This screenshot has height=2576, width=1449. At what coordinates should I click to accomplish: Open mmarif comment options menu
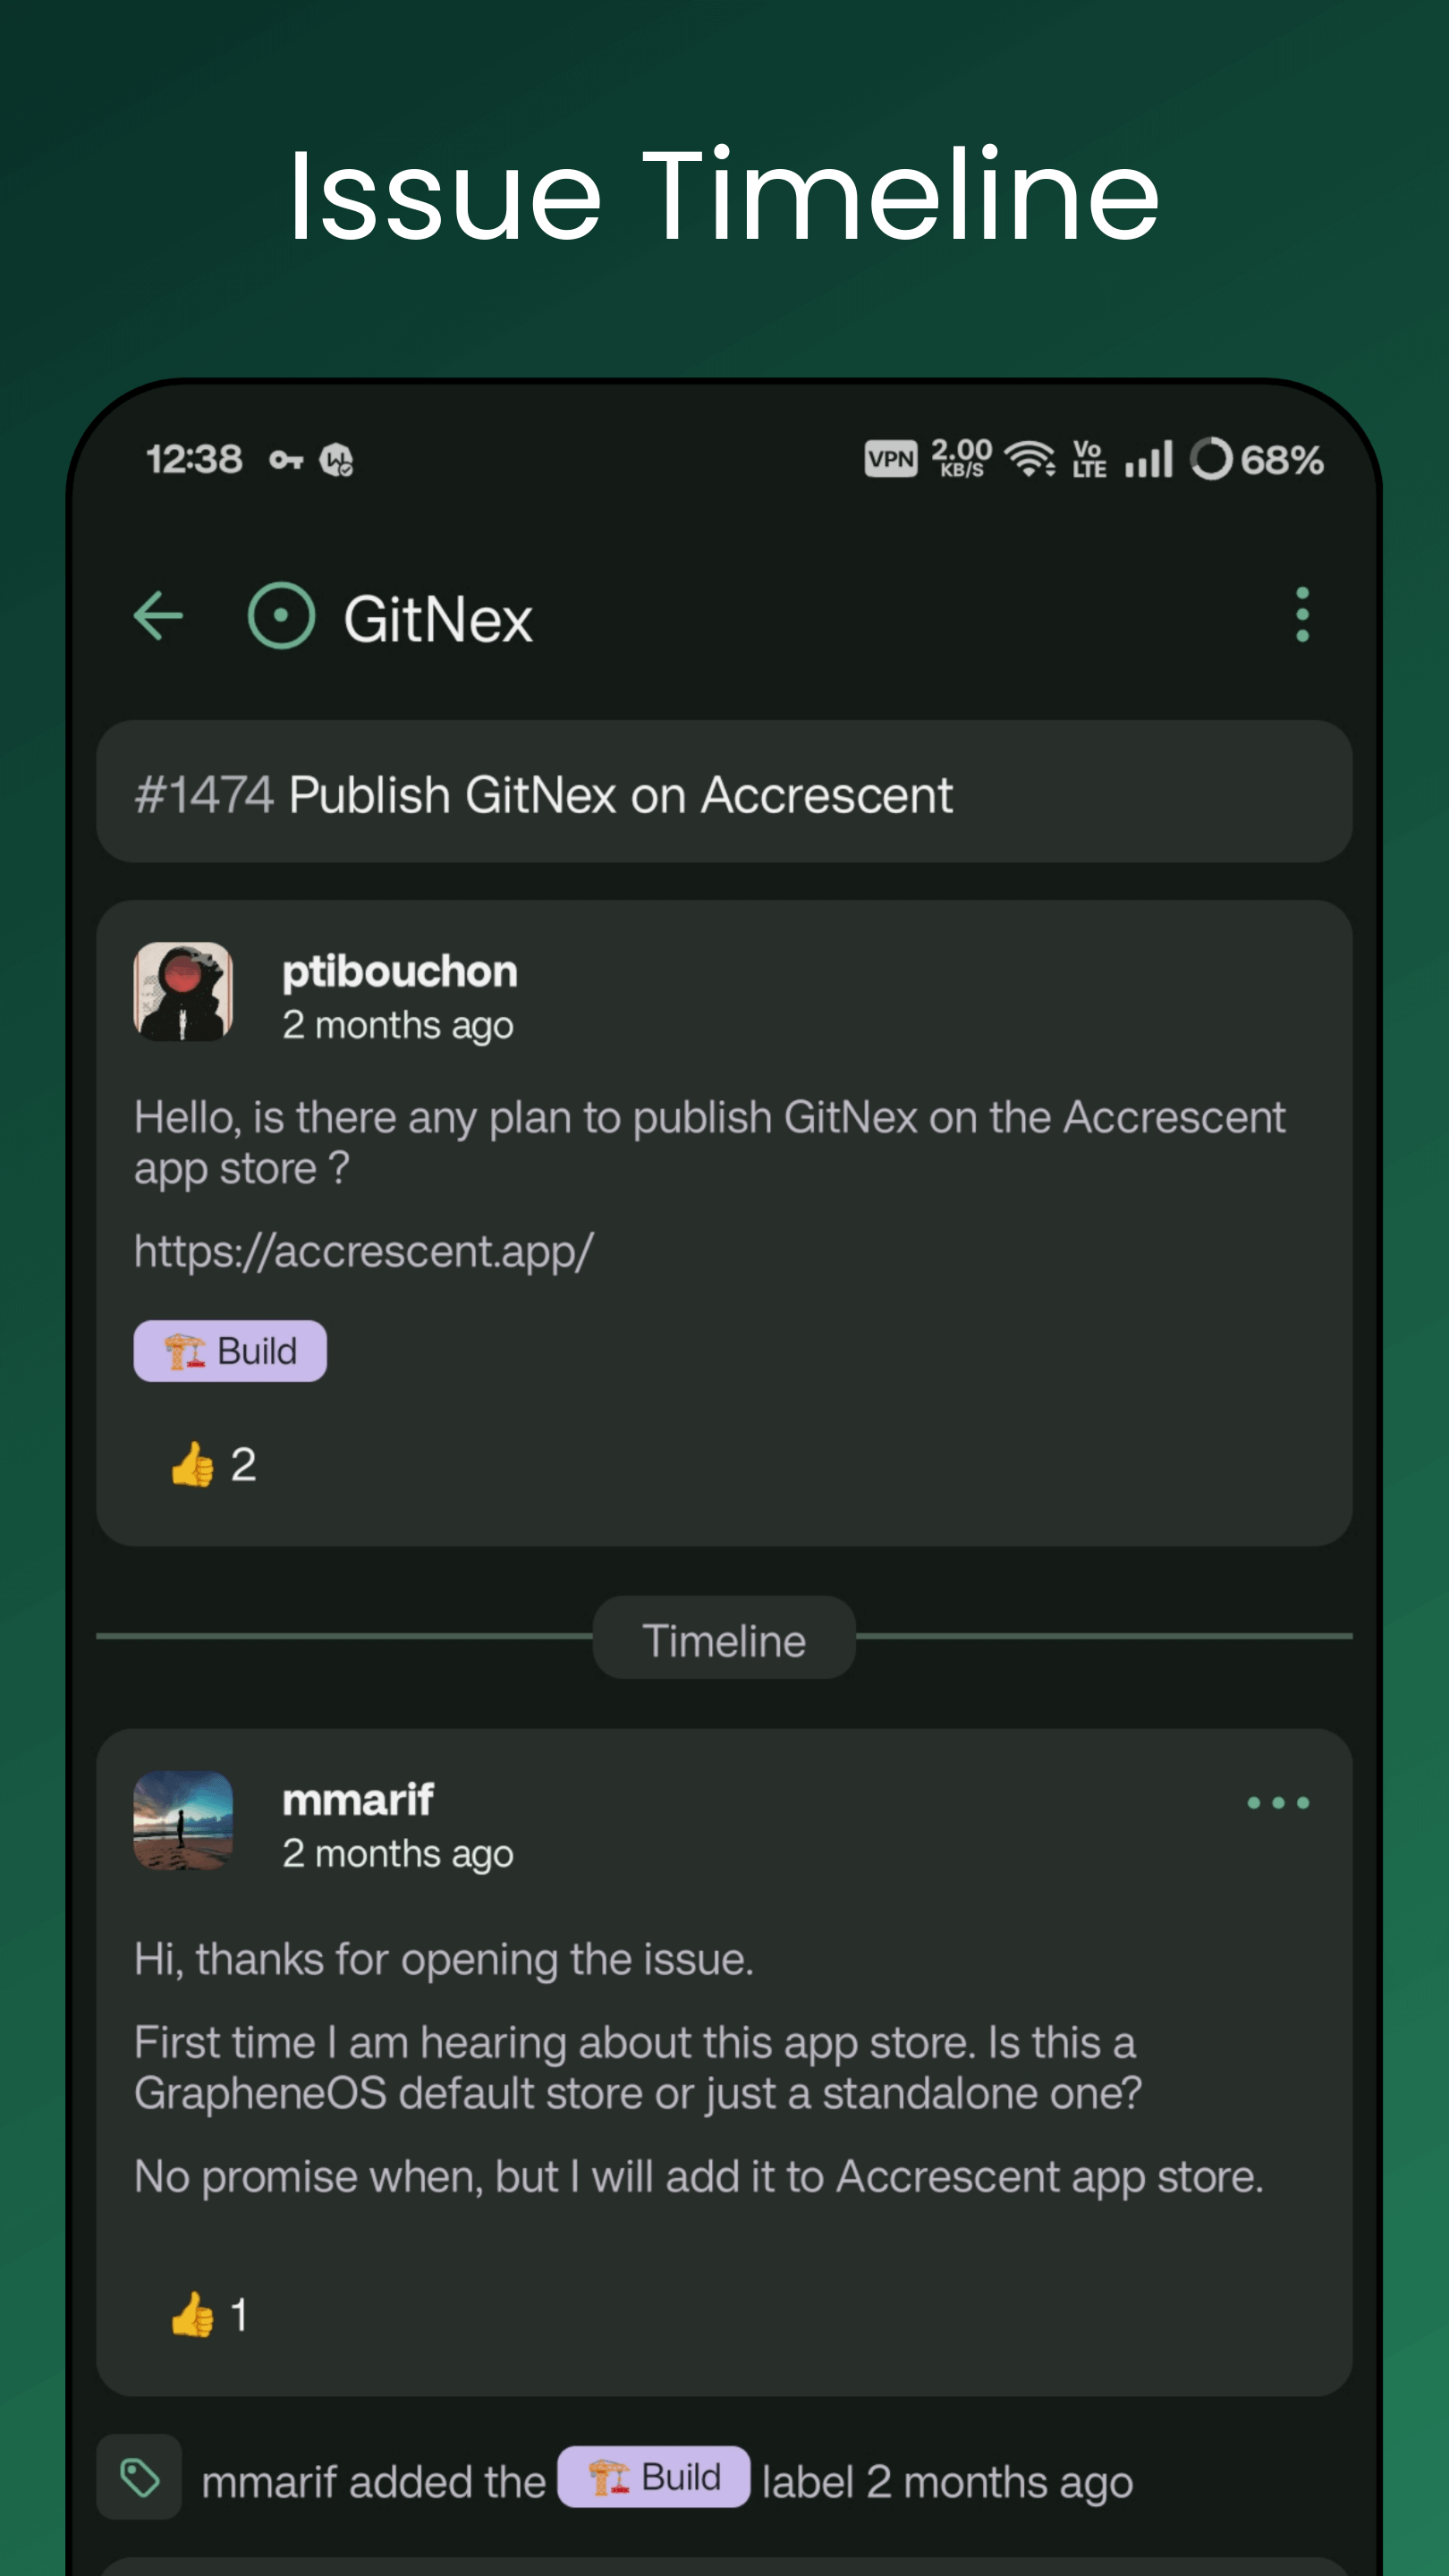[x=1277, y=1803]
